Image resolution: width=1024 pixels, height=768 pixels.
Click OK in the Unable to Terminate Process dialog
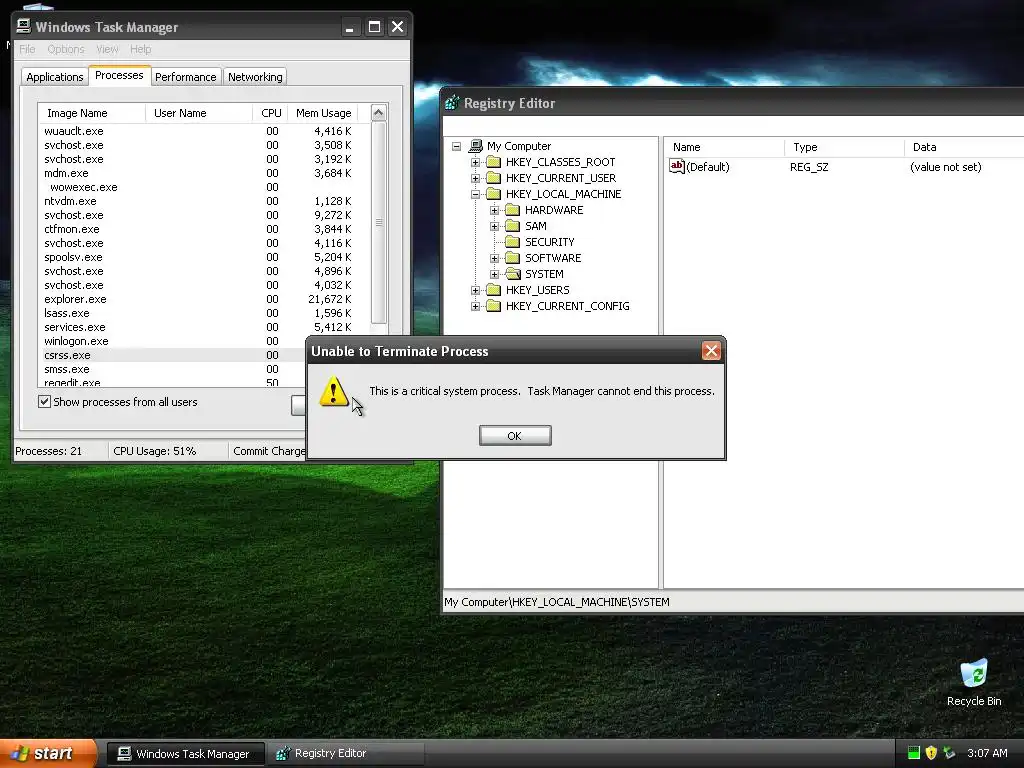[x=515, y=436]
